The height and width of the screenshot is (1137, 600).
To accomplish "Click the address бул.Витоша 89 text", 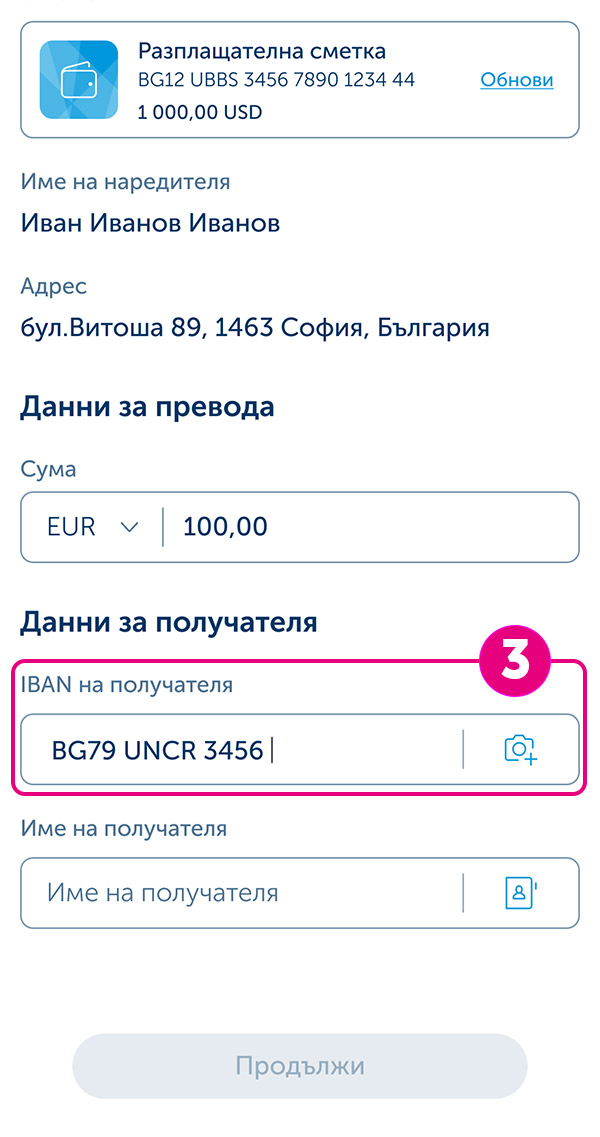I will point(255,327).
